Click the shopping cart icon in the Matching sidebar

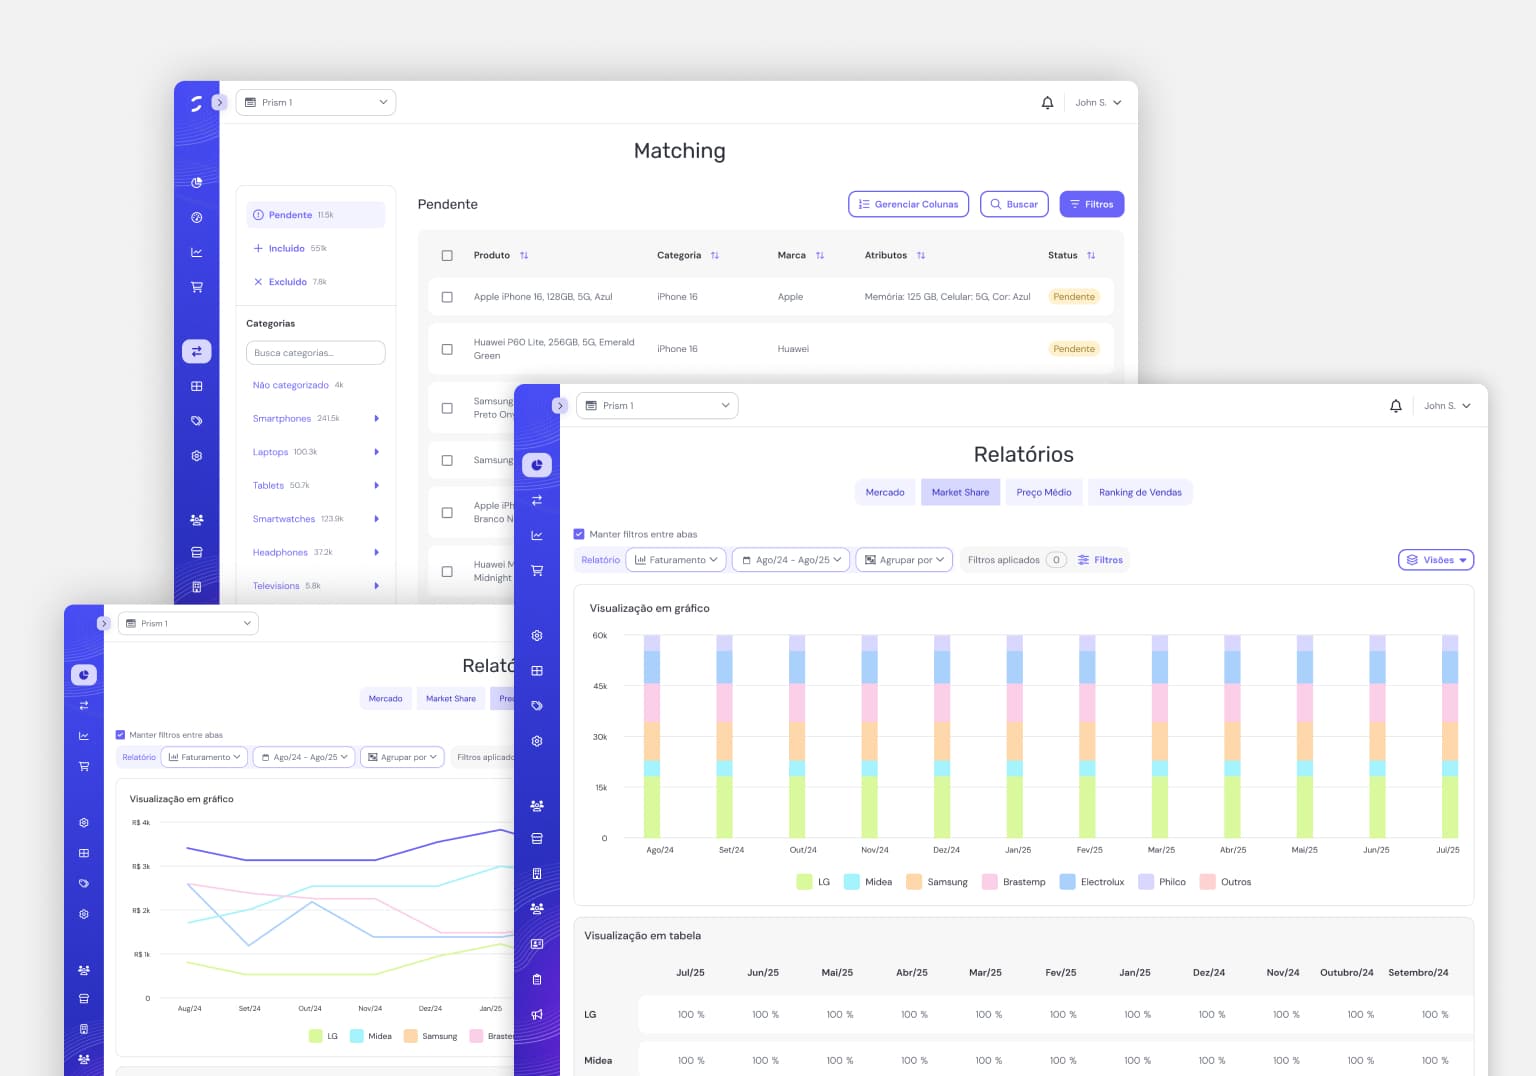click(197, 287)
